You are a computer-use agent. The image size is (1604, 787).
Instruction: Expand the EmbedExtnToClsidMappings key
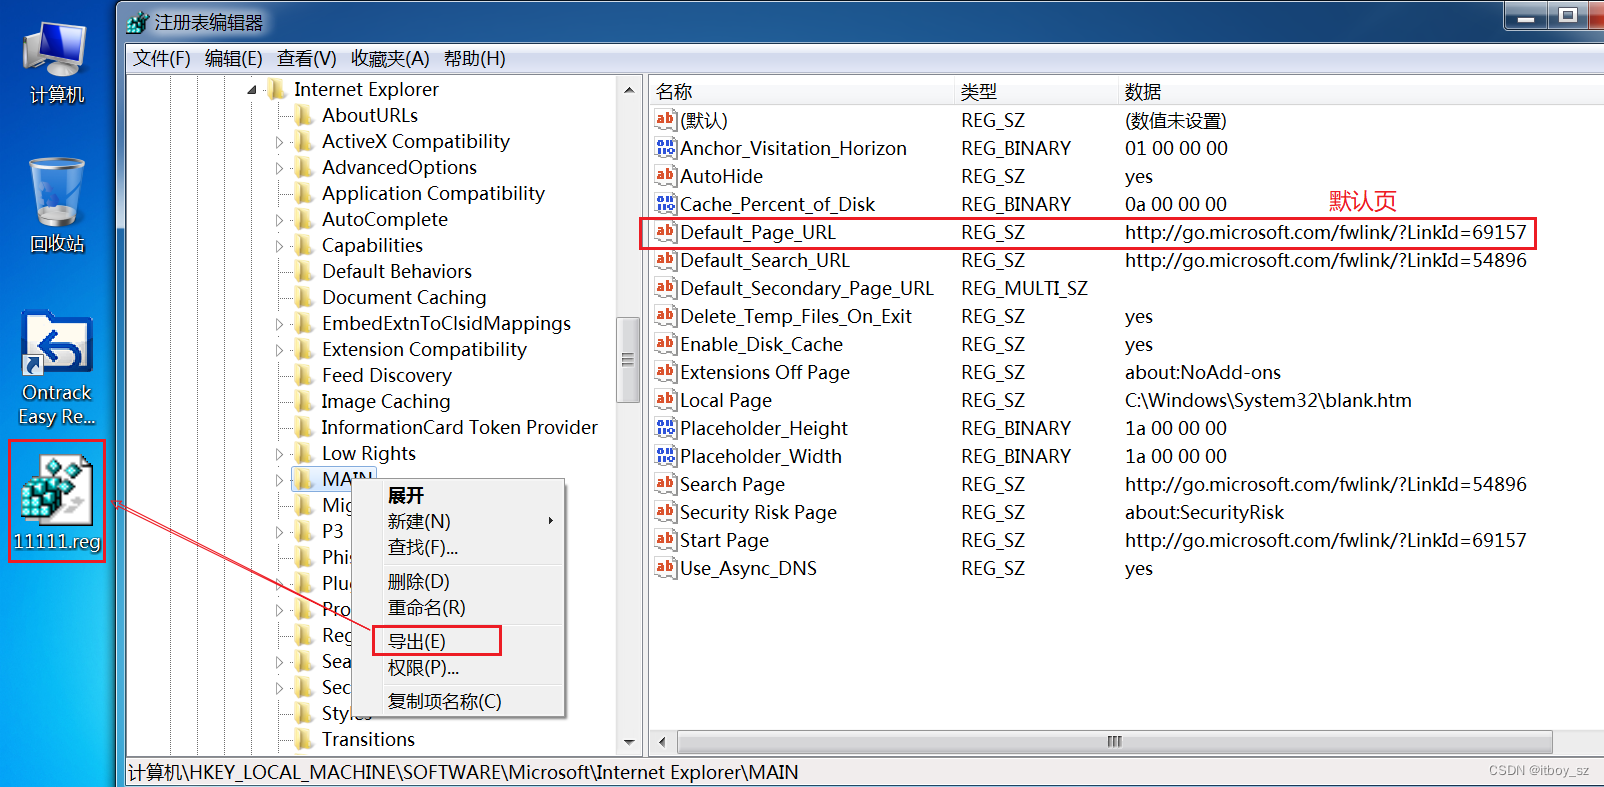[x=280, y=324]
